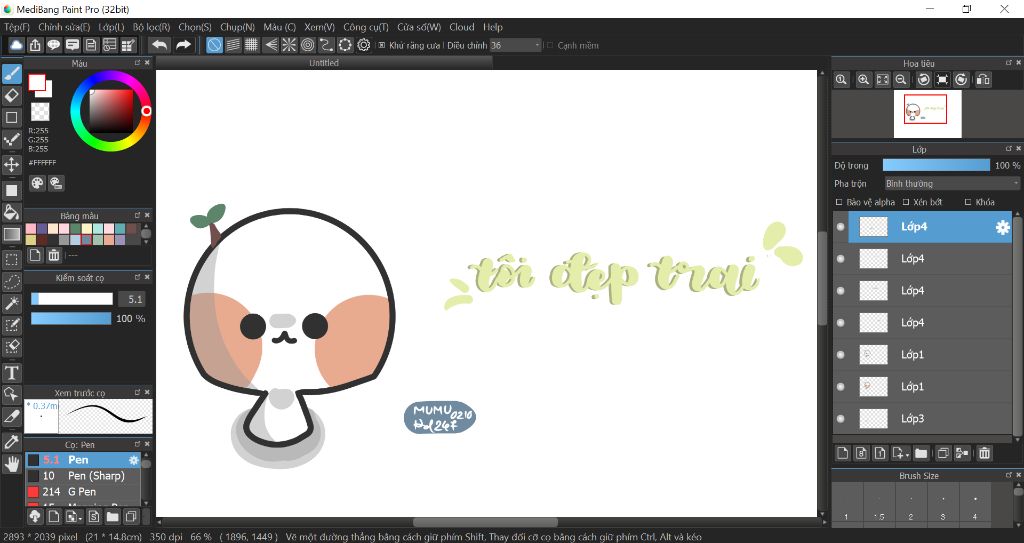Open the cloud icon in toolbar
1024x543 pixels.
click(x=16, y=45)
